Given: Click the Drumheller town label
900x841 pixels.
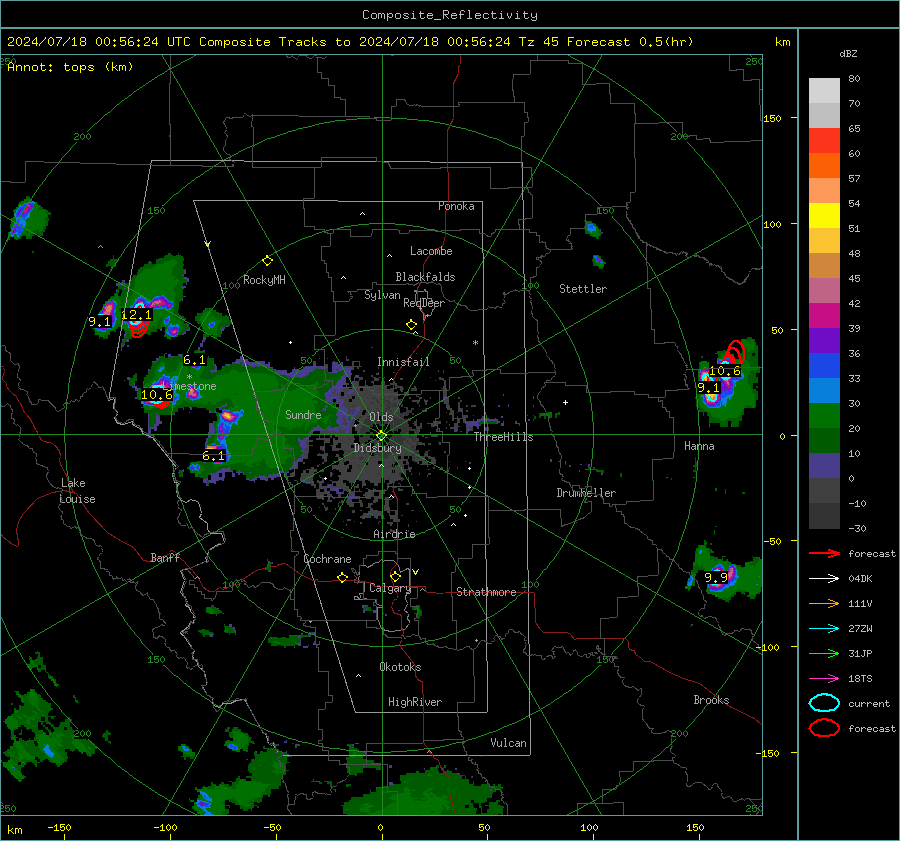Looking at the screenshot, I should coord(586,493).
